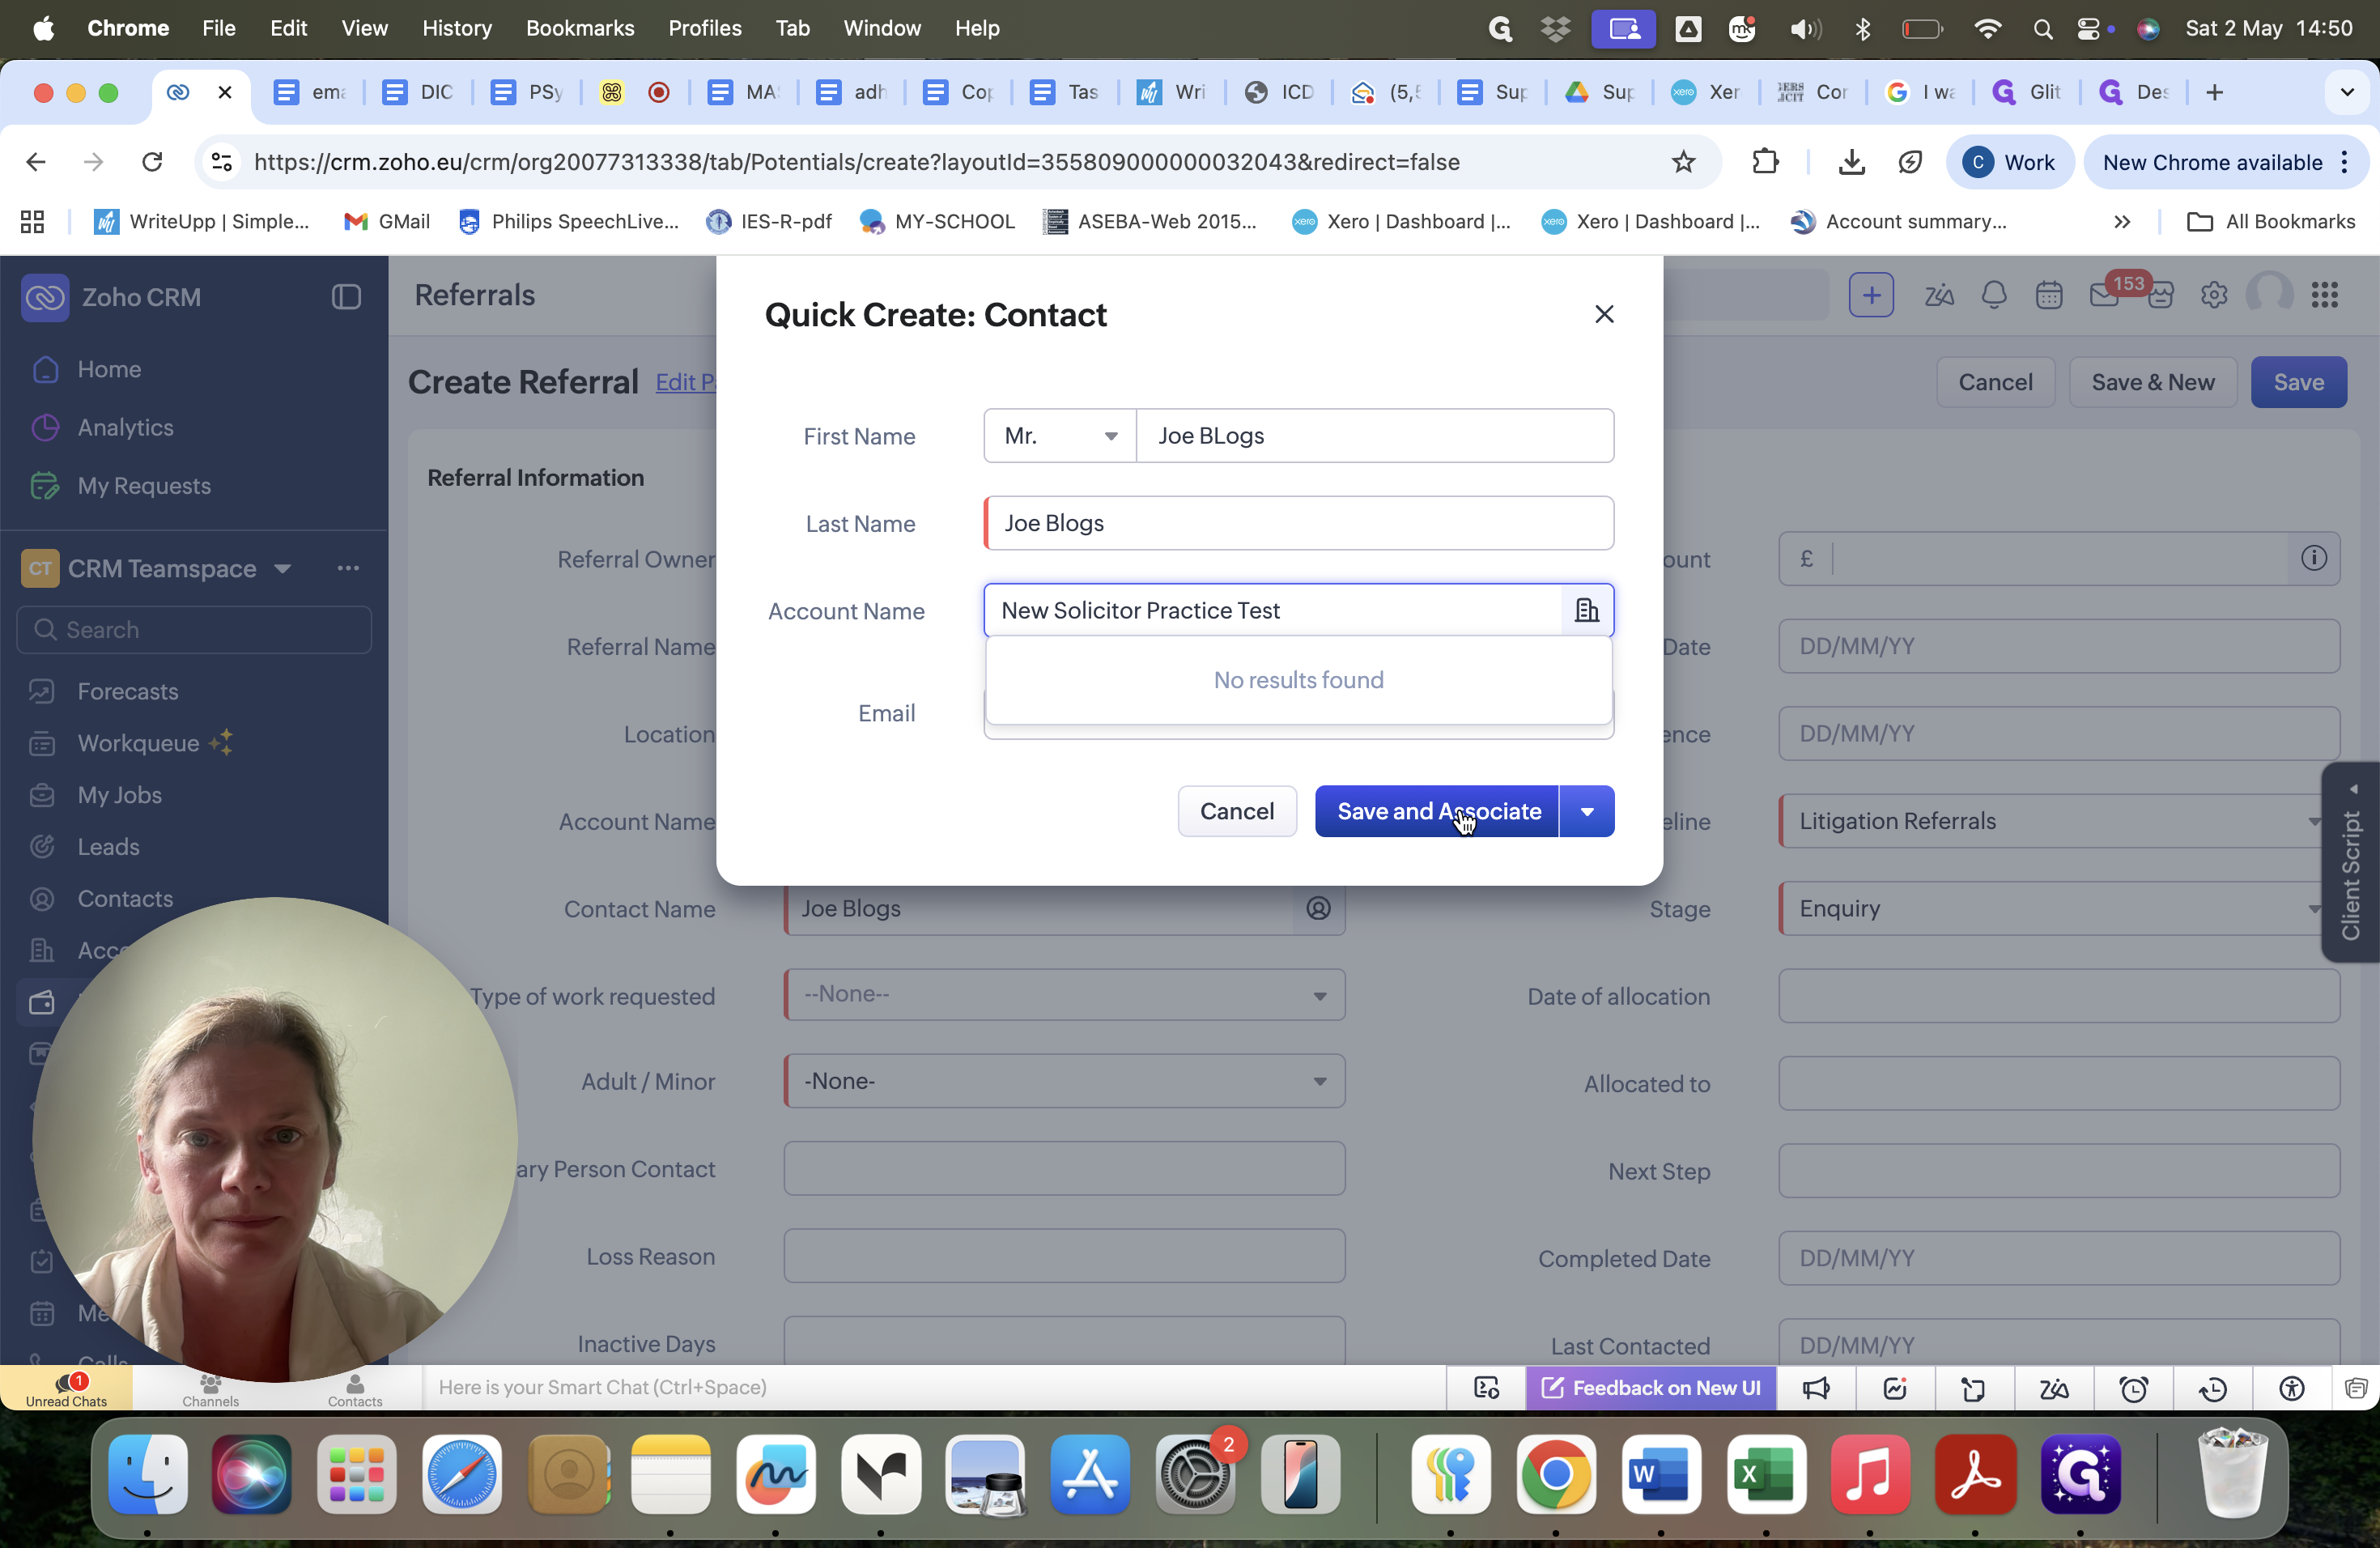Click the bell notifications icon
Image resolution: width=2380 pixels, height=1548 pixels.
(1994, 295)
